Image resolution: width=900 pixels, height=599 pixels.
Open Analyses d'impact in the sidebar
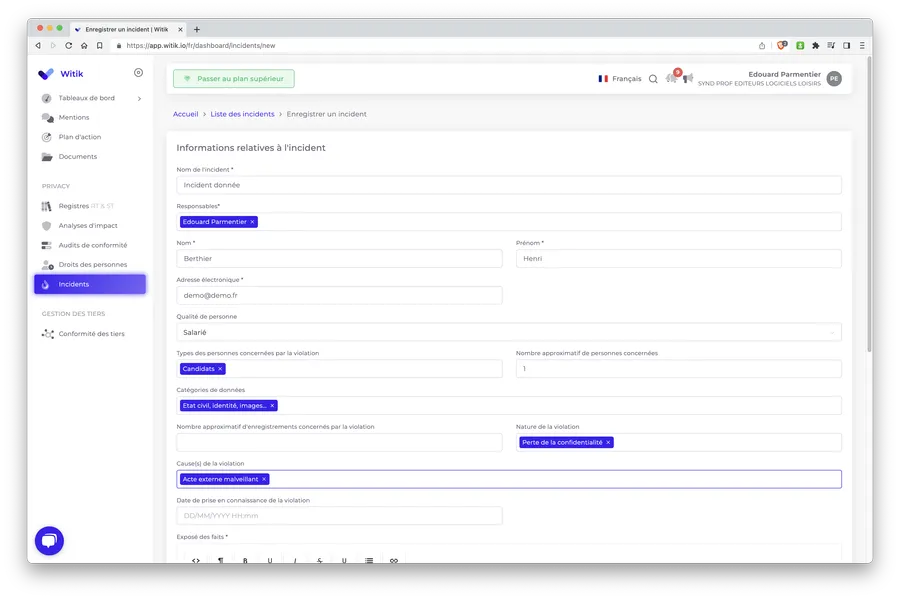coord(90,225)
